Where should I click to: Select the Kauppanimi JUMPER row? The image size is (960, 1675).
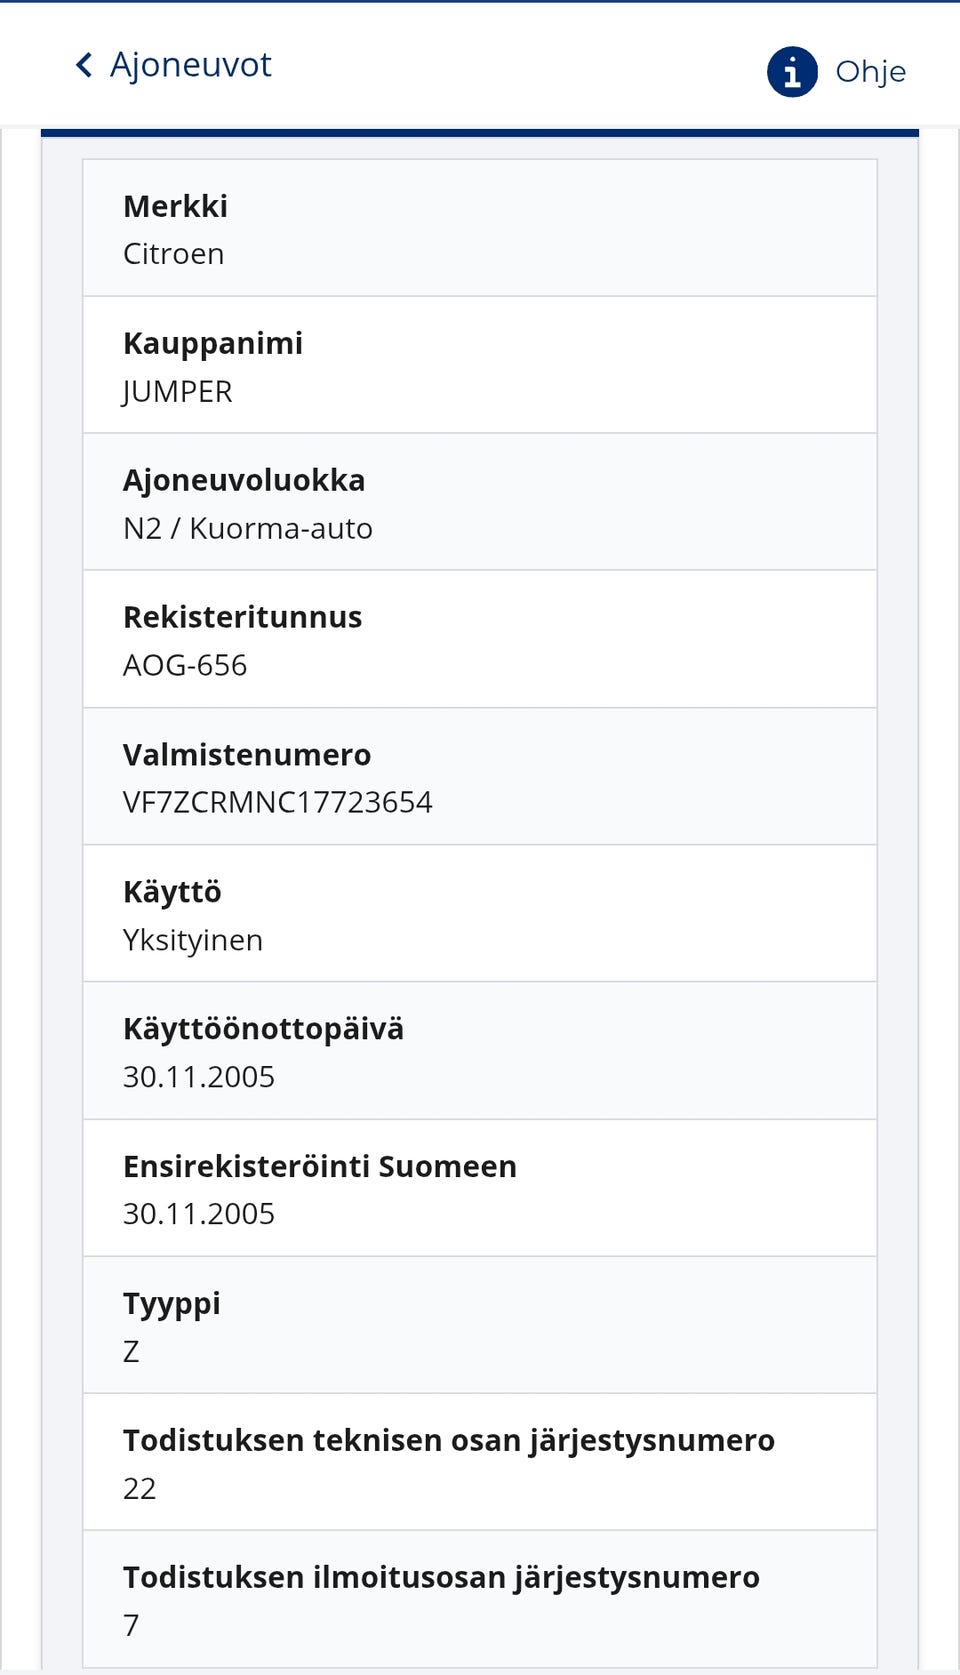[x=480, y=366]
